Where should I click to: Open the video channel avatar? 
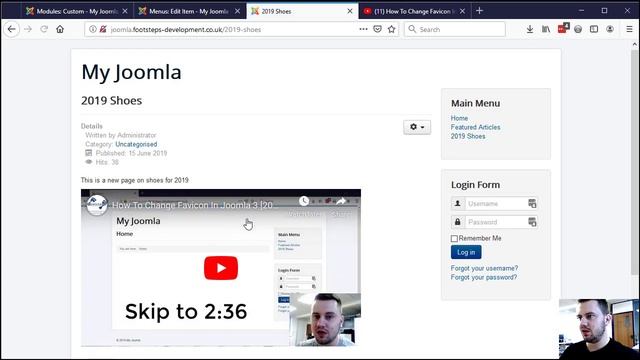point(97,204)
